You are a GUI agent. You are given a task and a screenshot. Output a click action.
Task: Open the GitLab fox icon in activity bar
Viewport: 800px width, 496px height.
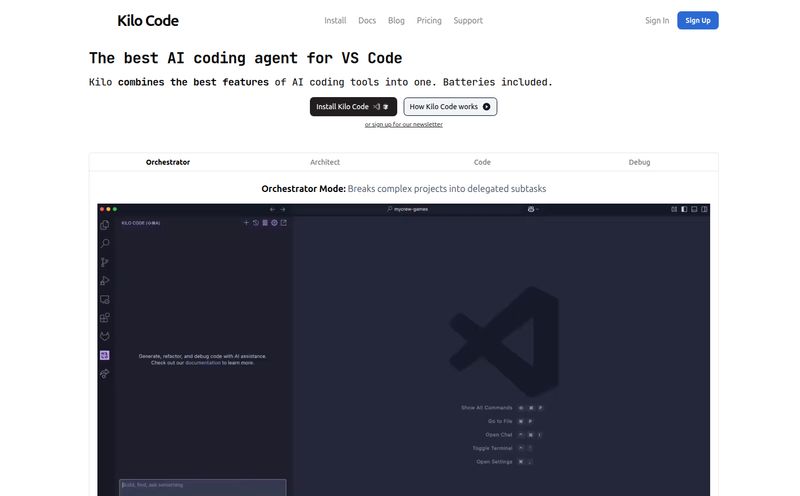coord(105,336)
